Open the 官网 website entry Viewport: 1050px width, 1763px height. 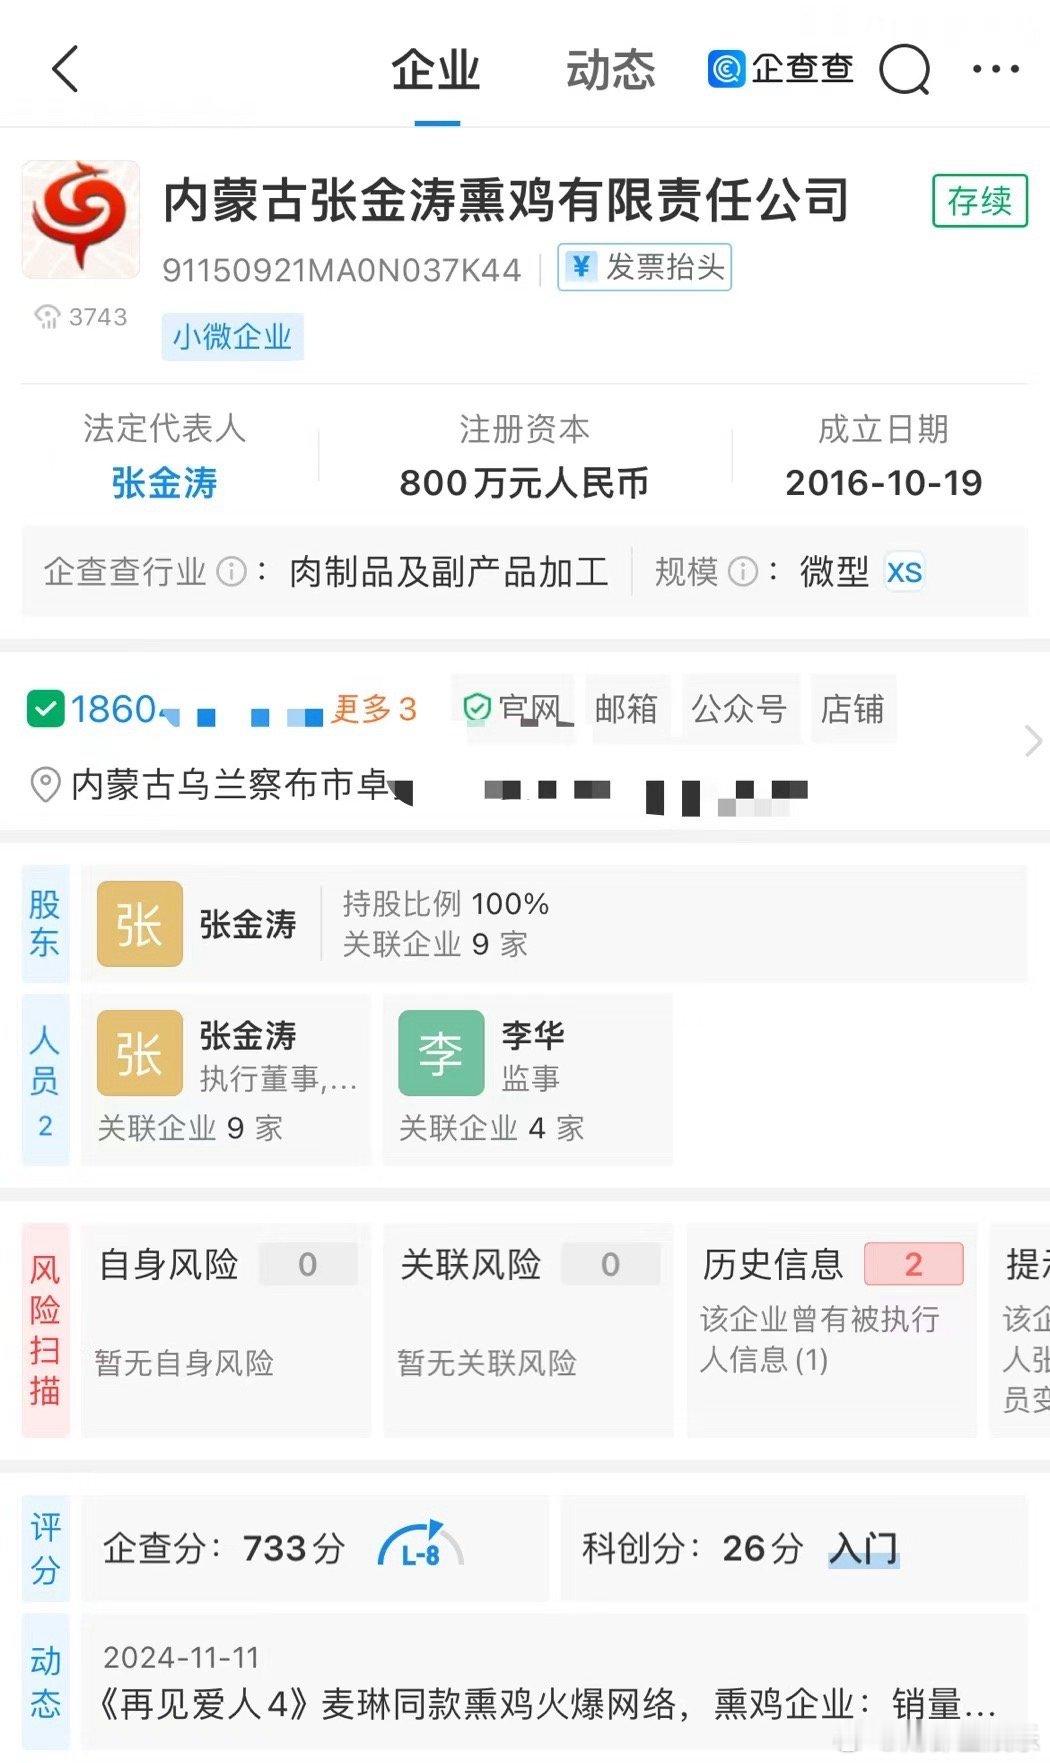515,709
